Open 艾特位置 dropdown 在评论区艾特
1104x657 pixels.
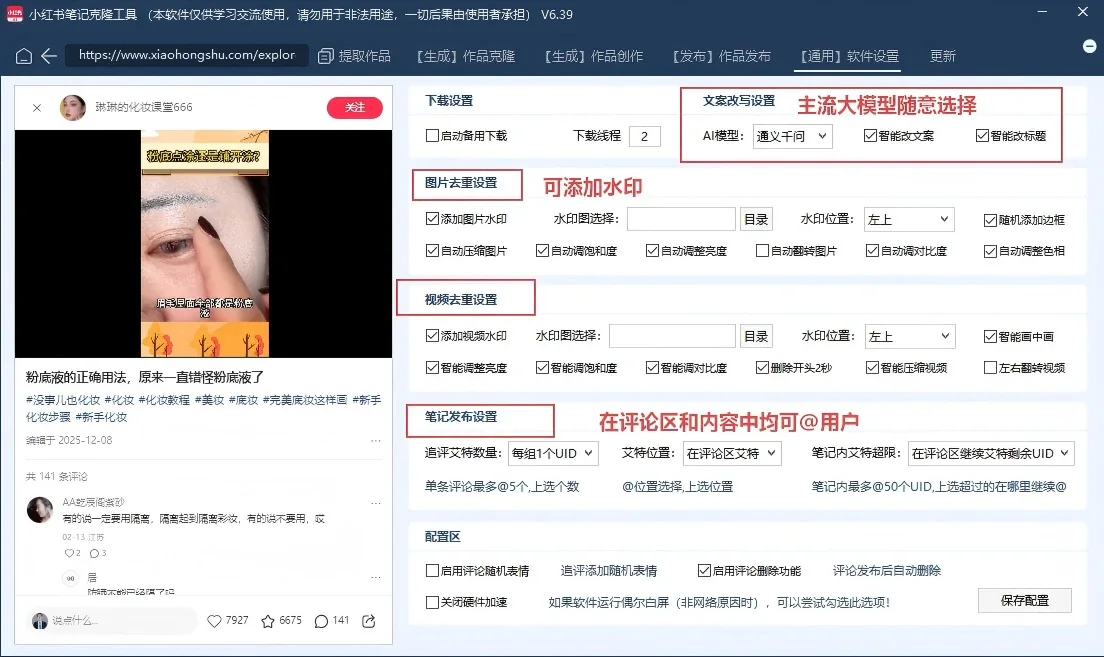tap(732, 453)
